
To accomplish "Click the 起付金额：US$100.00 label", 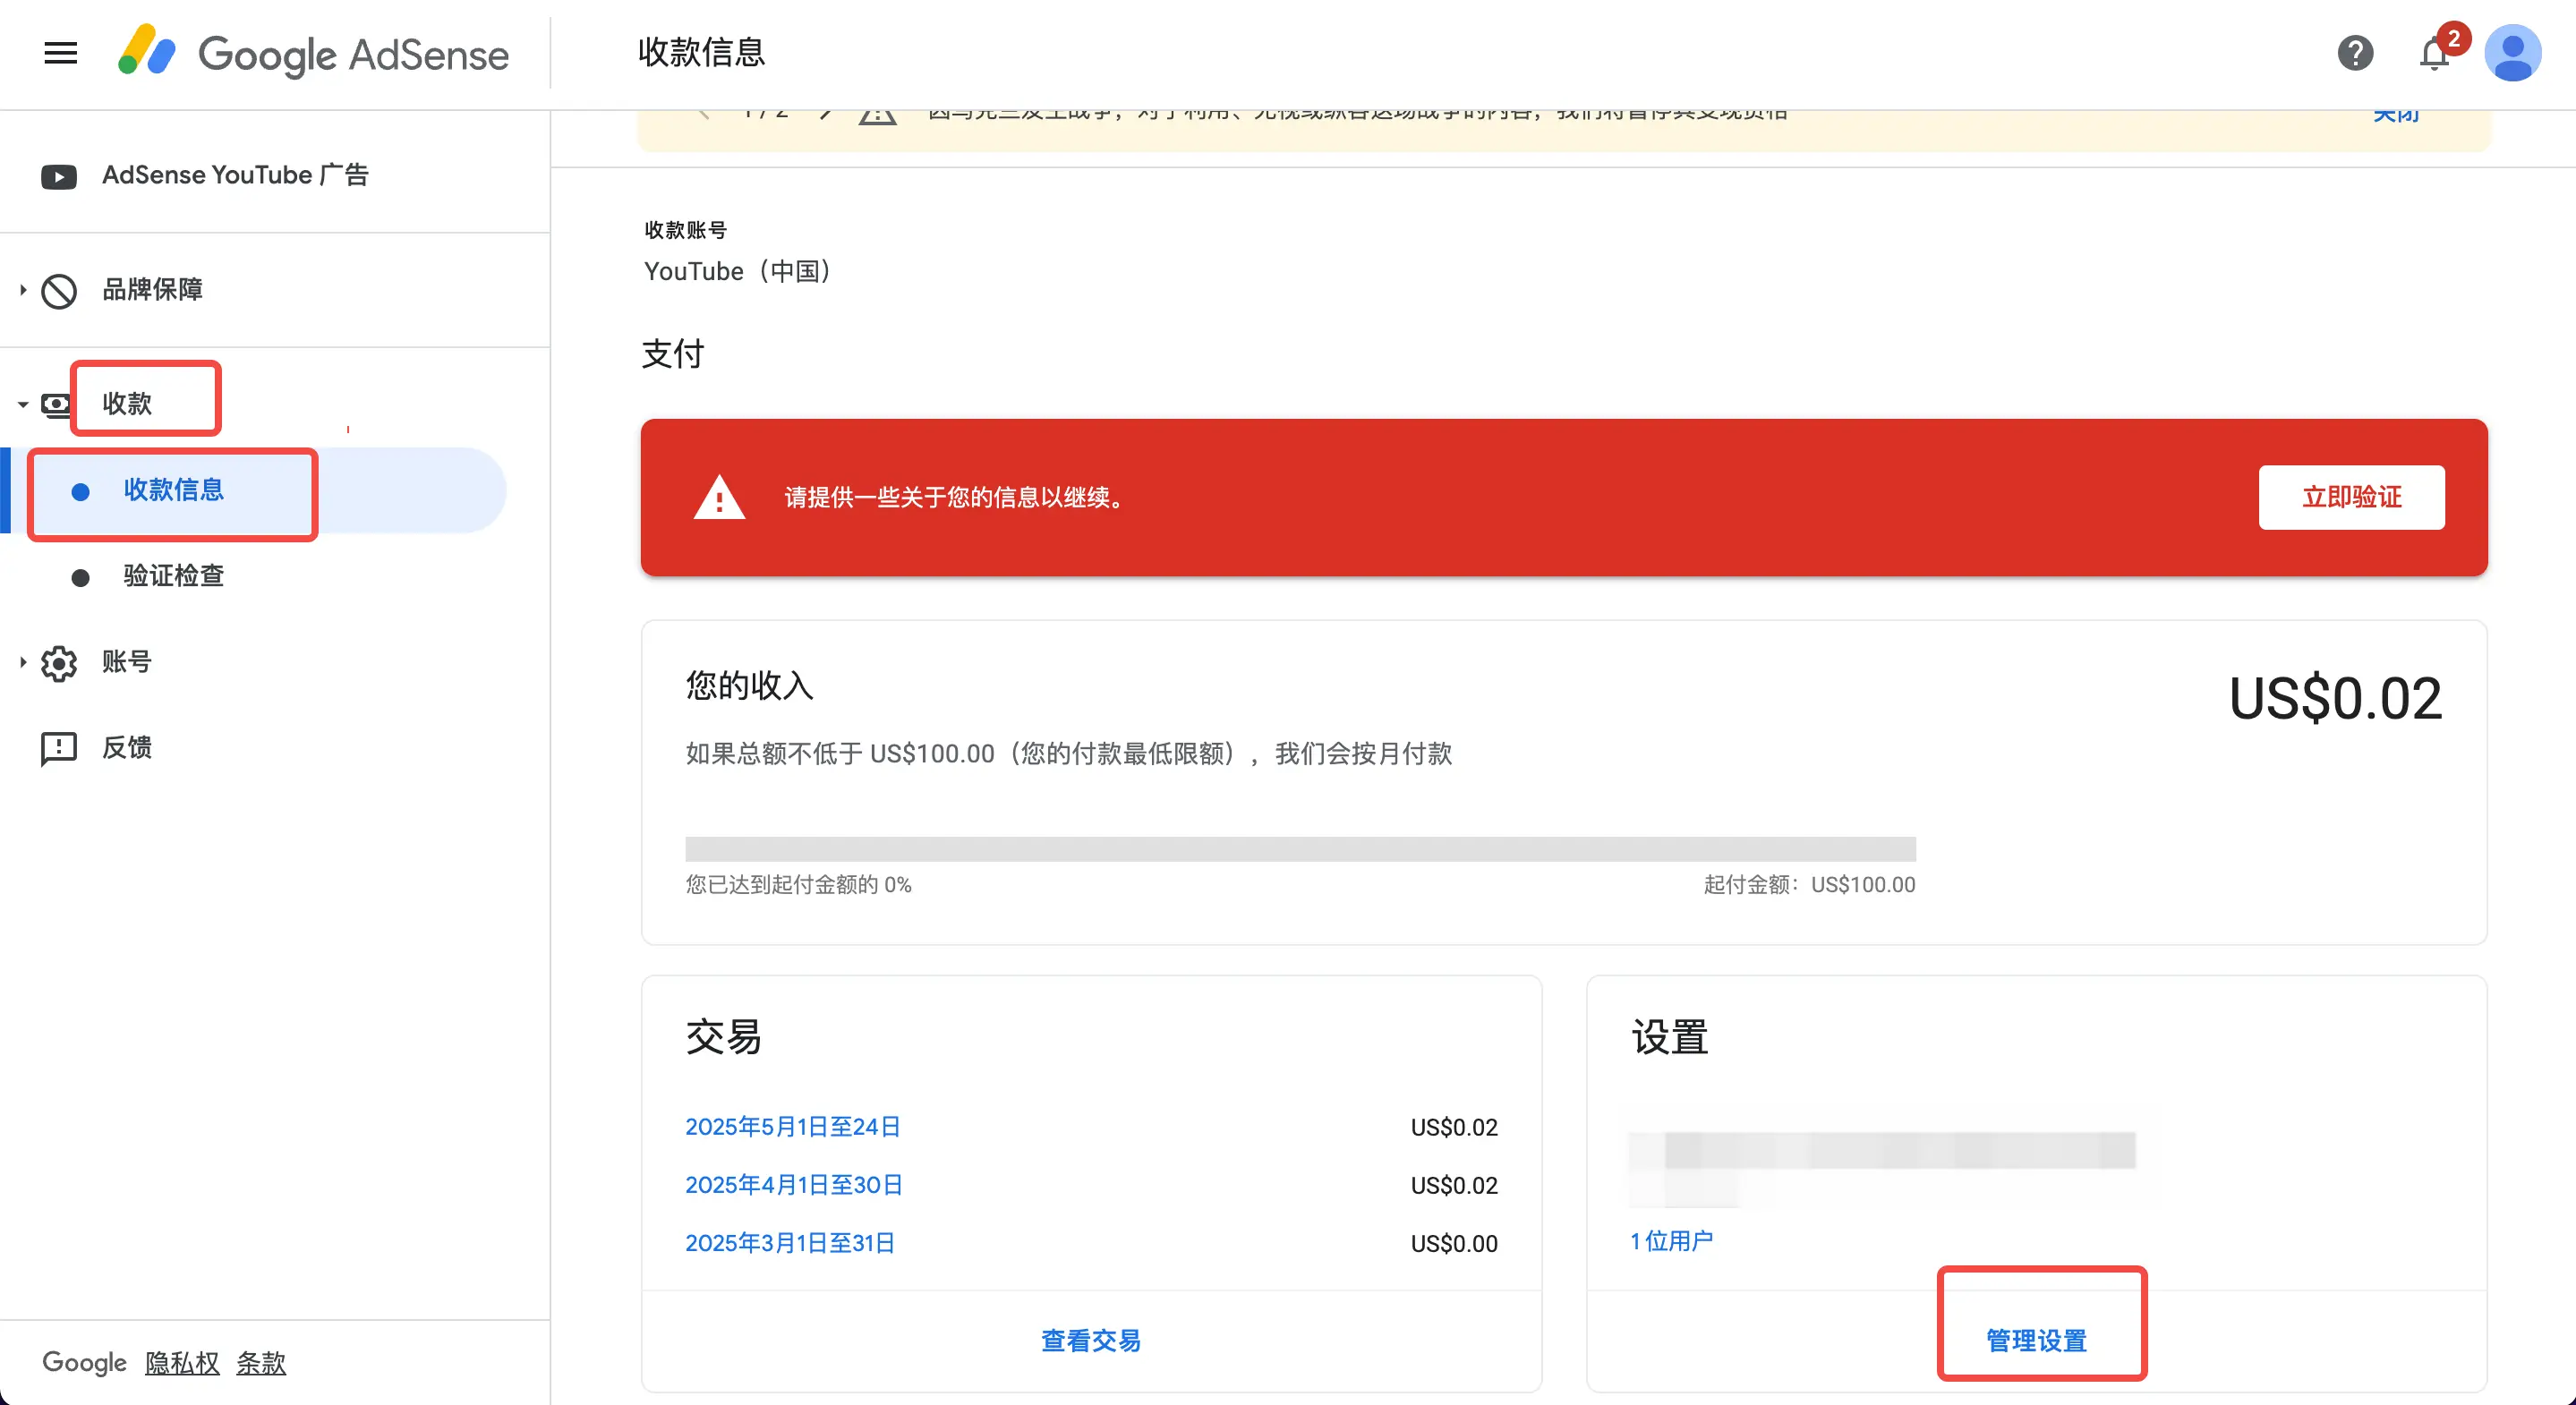I will pos(1810,885).
